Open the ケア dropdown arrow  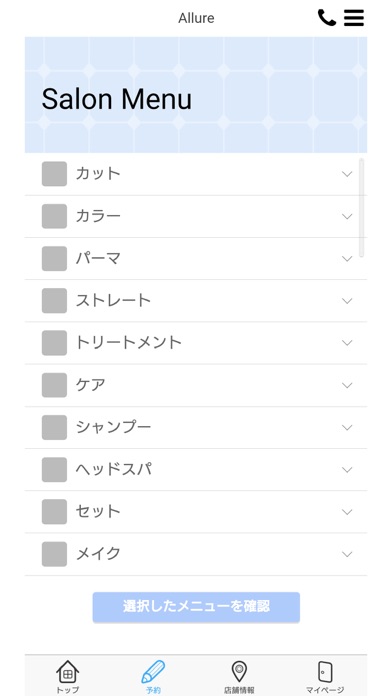(x=347, y=385)
